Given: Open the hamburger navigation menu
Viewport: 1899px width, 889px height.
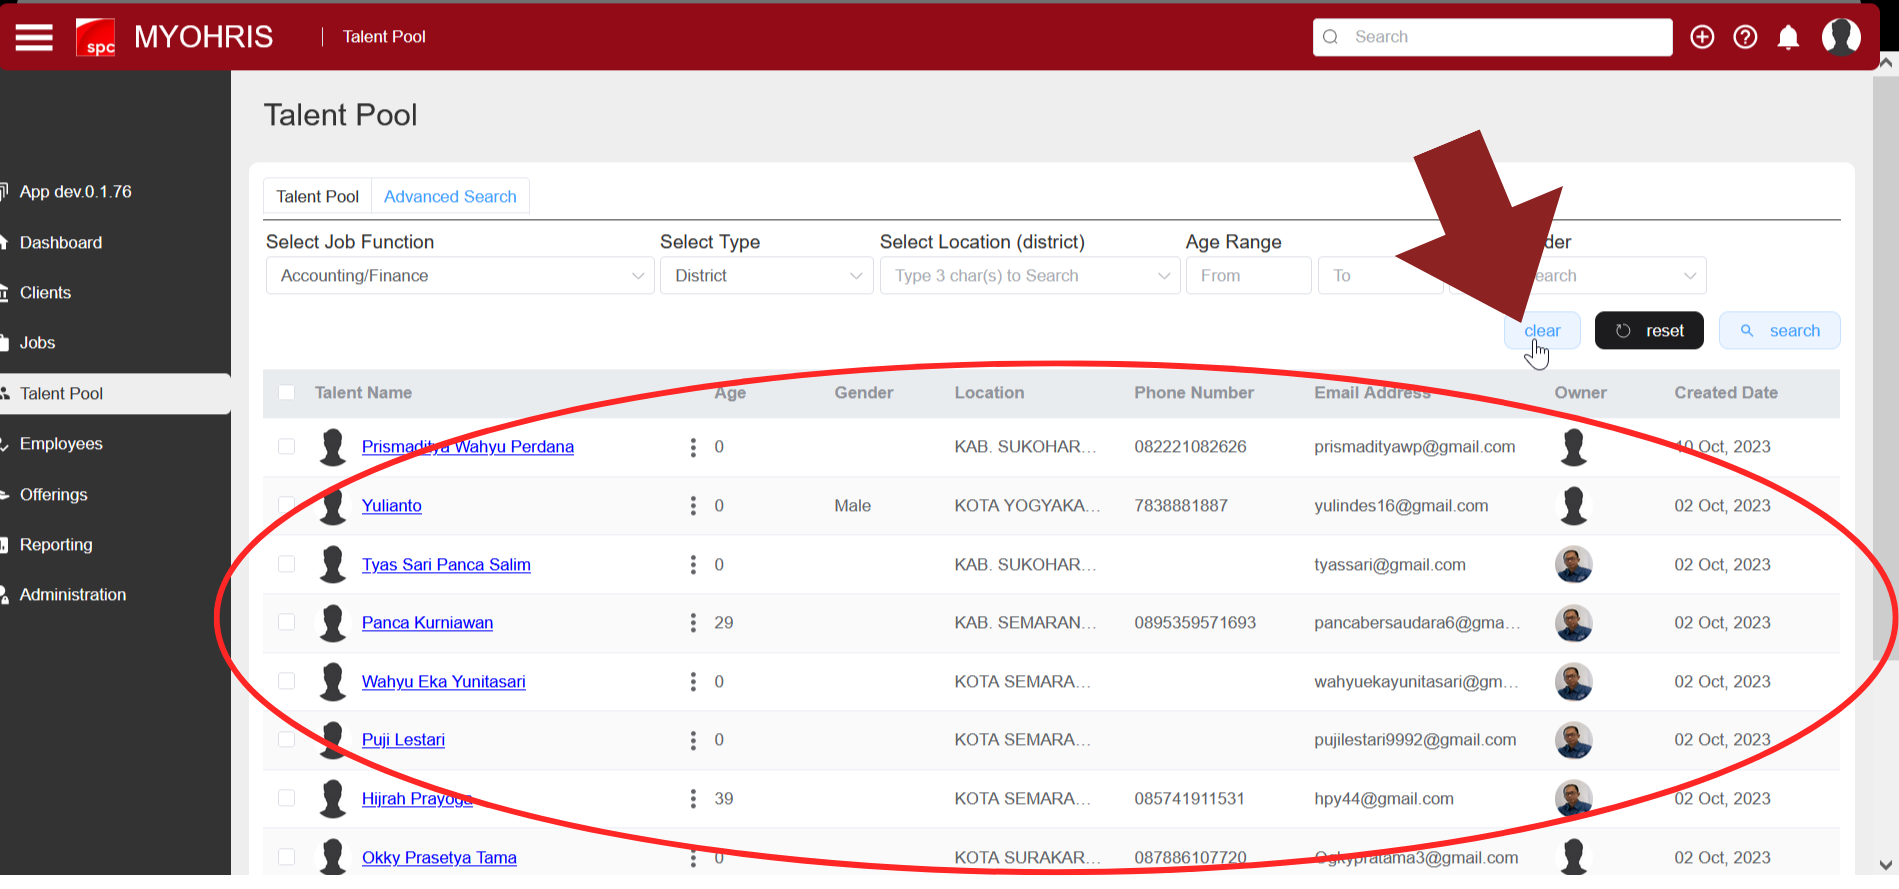Looking at the screenshot, I should 34,37.
